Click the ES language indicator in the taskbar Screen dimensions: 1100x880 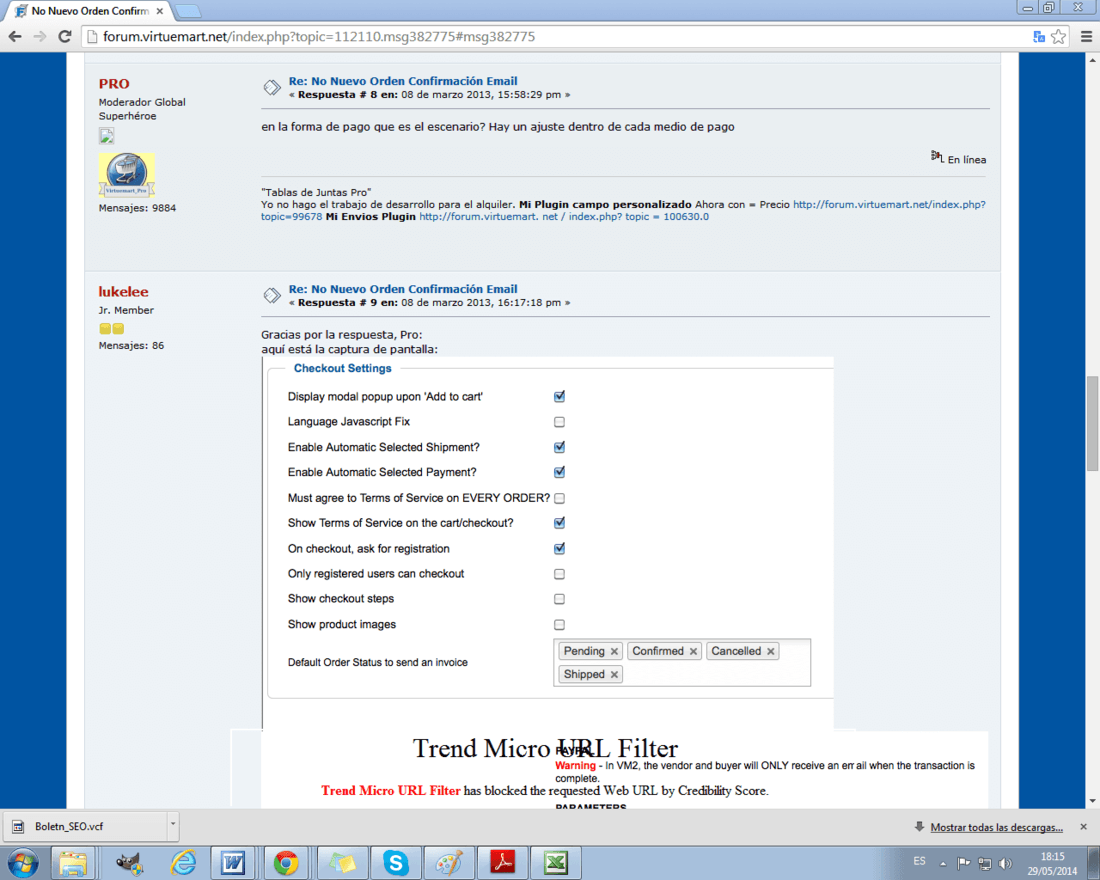(919, 861)
